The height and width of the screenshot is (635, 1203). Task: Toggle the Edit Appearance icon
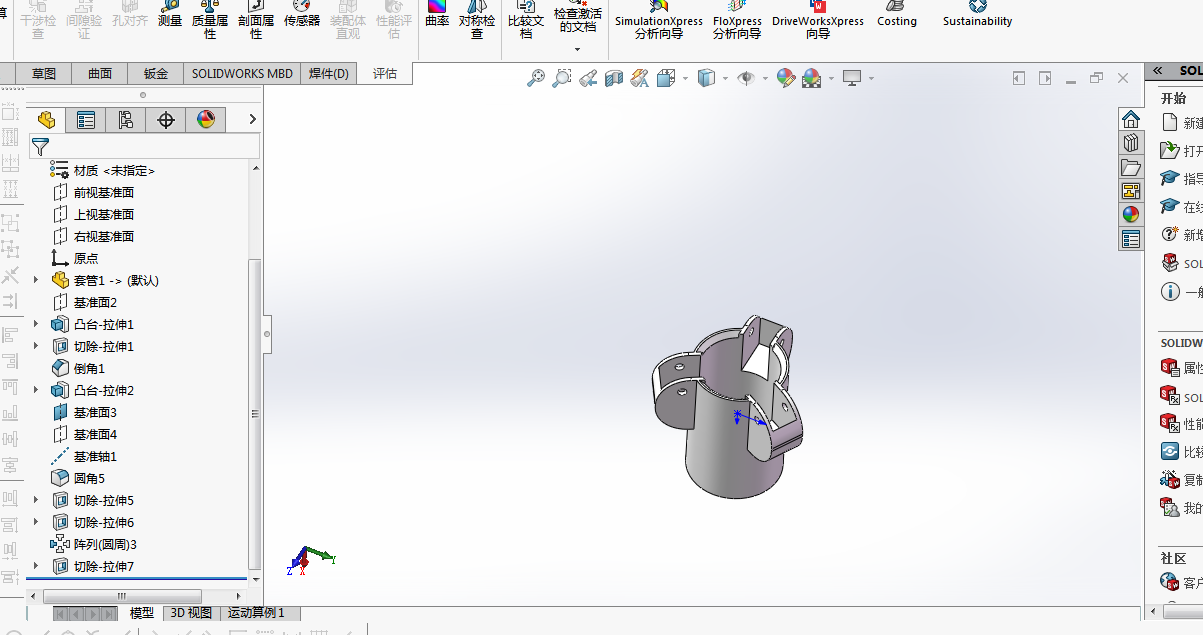(x=785, y=78)
